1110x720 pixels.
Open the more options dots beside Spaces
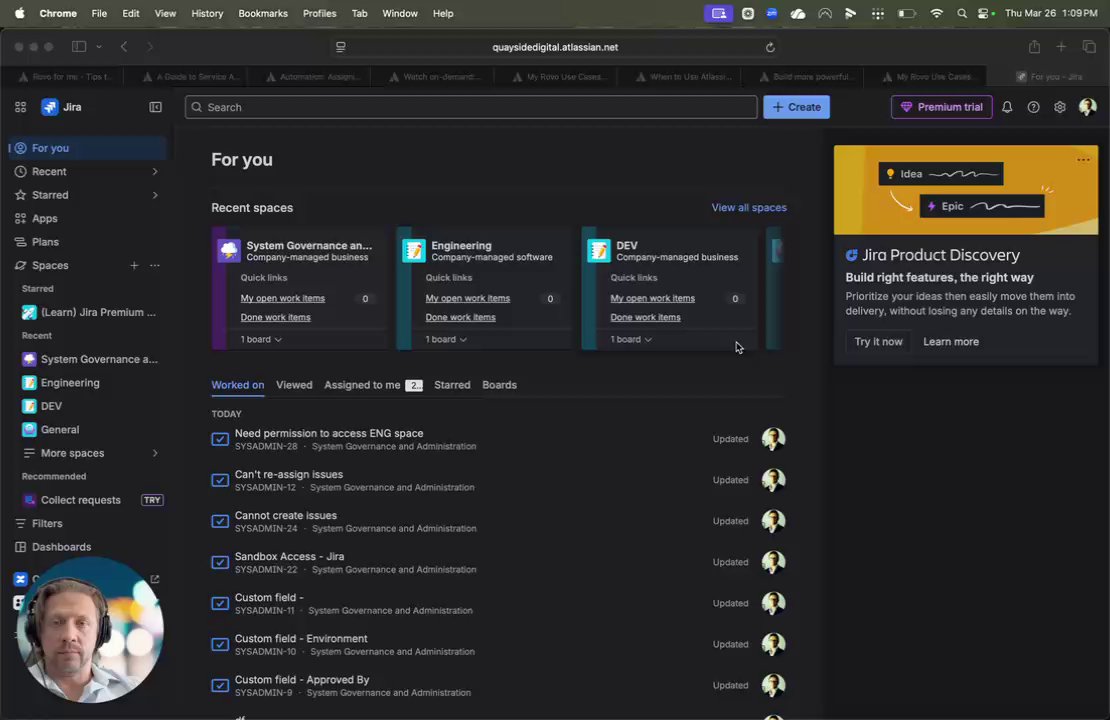[154, 265]
